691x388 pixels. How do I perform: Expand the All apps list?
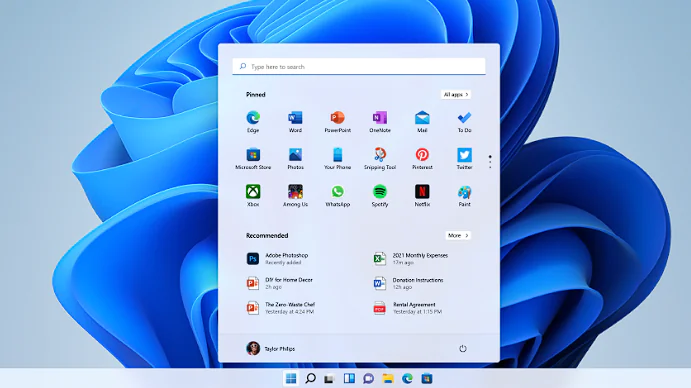point(456,94)
